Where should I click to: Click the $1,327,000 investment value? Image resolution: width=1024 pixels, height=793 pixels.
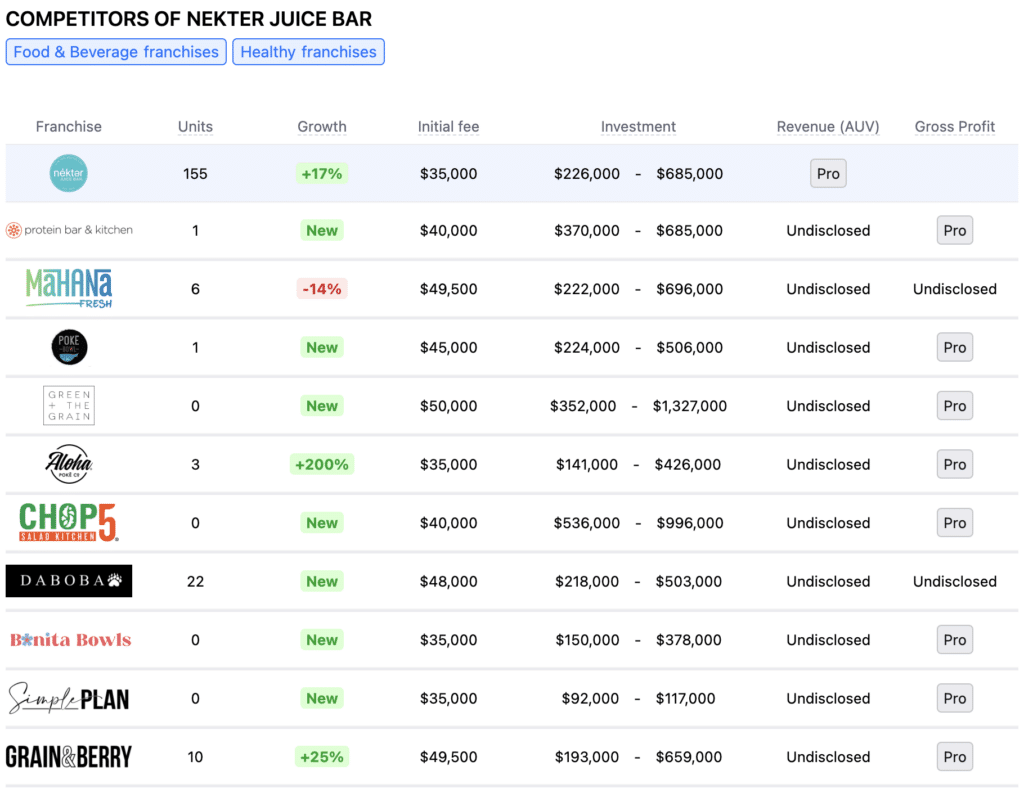[690, 406]
